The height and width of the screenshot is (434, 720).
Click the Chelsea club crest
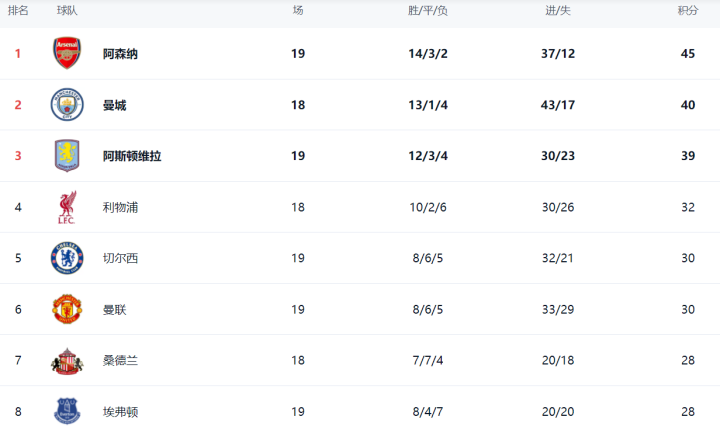point(67,258)
